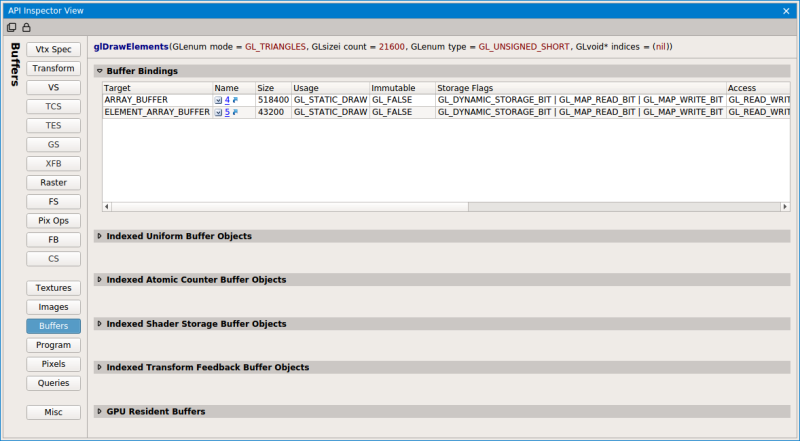This screenshot has height=441, width=800.
Task: Open dropdown icon beside buffer name 4
Action: [218, 100]
